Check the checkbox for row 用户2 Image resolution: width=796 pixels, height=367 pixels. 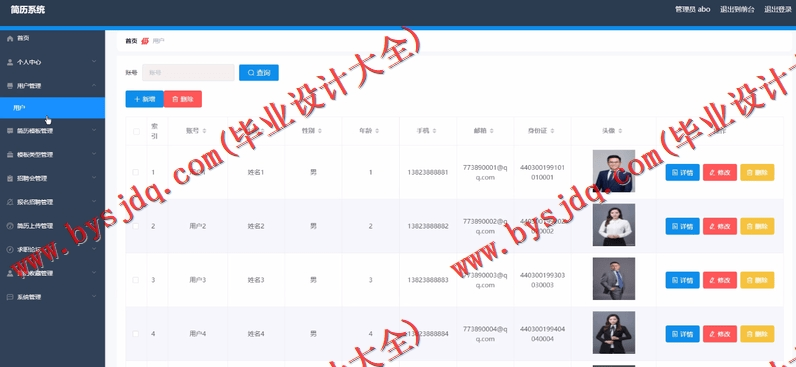(x=136, y=226)
